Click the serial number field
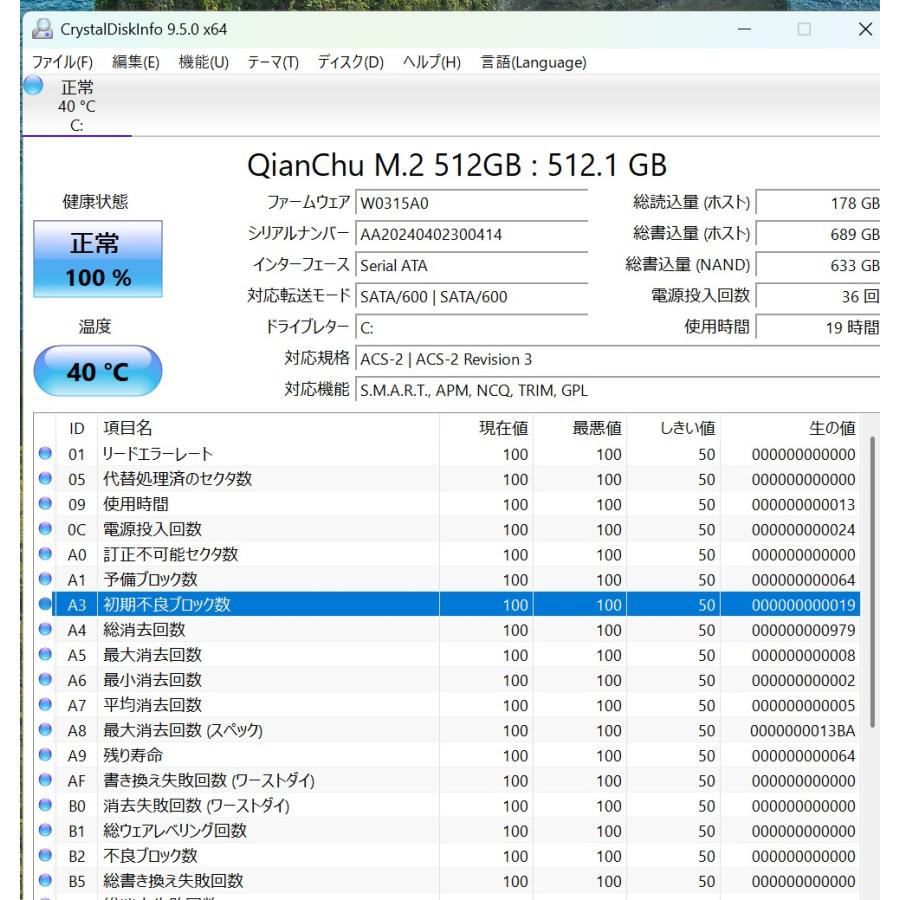 tap(472, 235)
